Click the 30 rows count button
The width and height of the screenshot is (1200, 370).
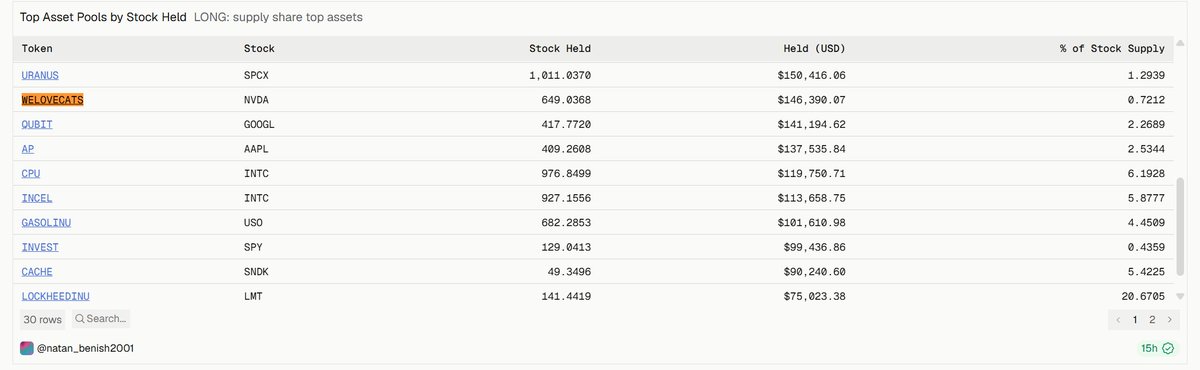click(42, 319)
